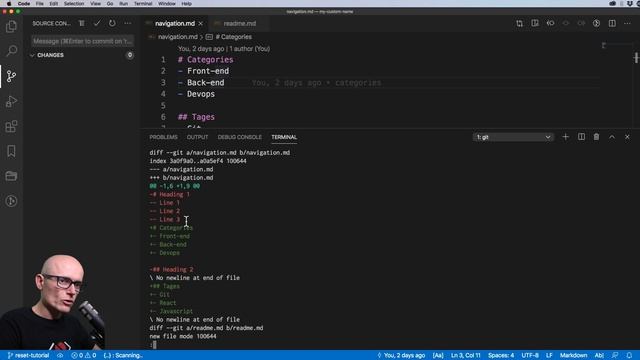Click the '- Front-end' line in editor
640x360 pixels.
(x=203, y=71)
